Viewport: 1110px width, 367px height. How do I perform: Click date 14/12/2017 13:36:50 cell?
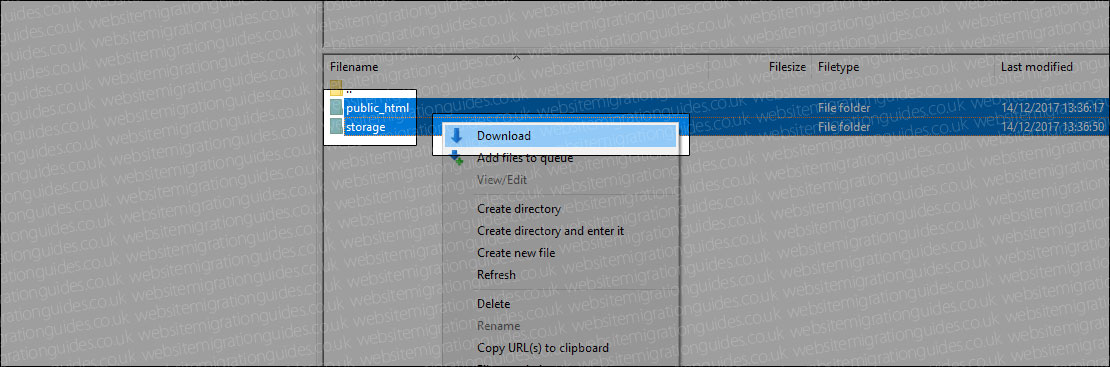coord(1053,128)
